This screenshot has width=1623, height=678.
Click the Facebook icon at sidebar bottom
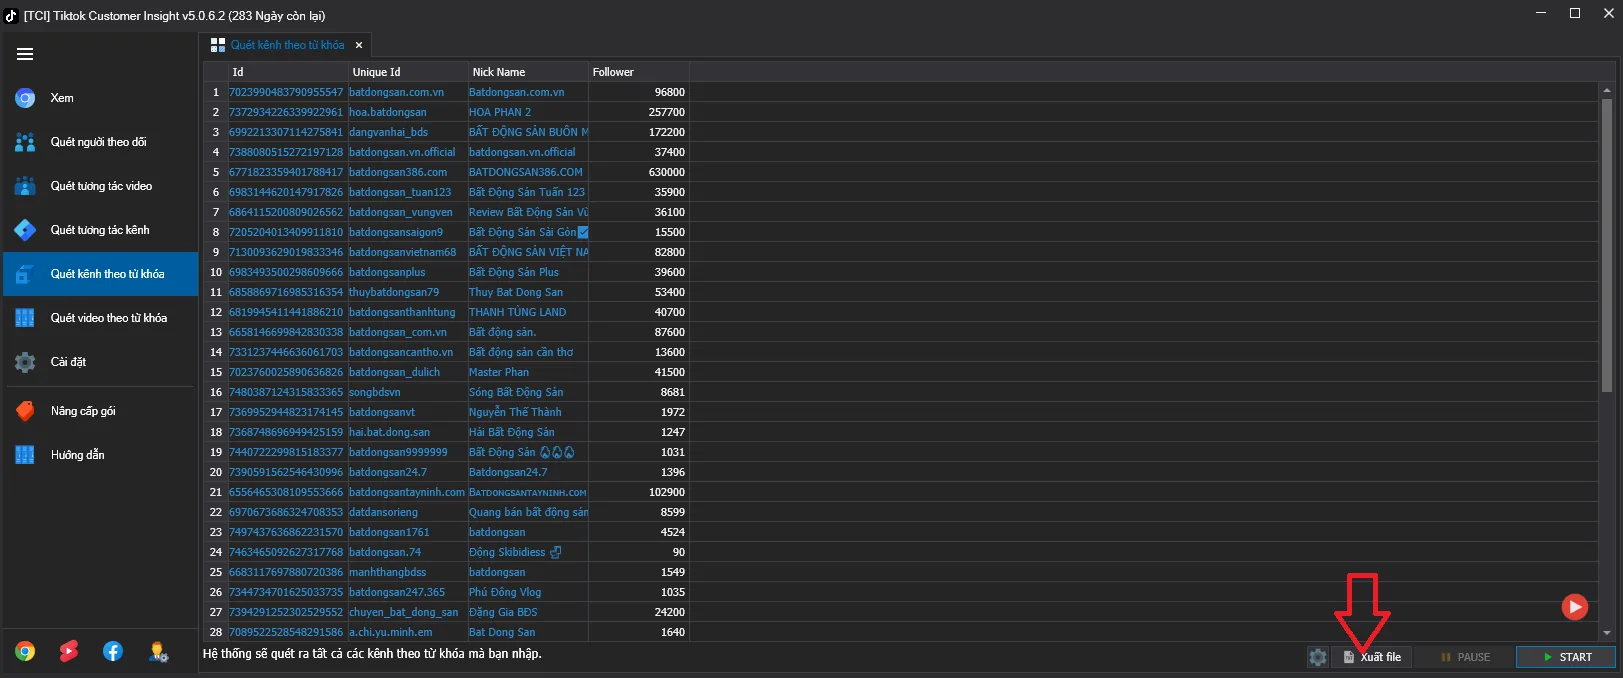point(113,652)
